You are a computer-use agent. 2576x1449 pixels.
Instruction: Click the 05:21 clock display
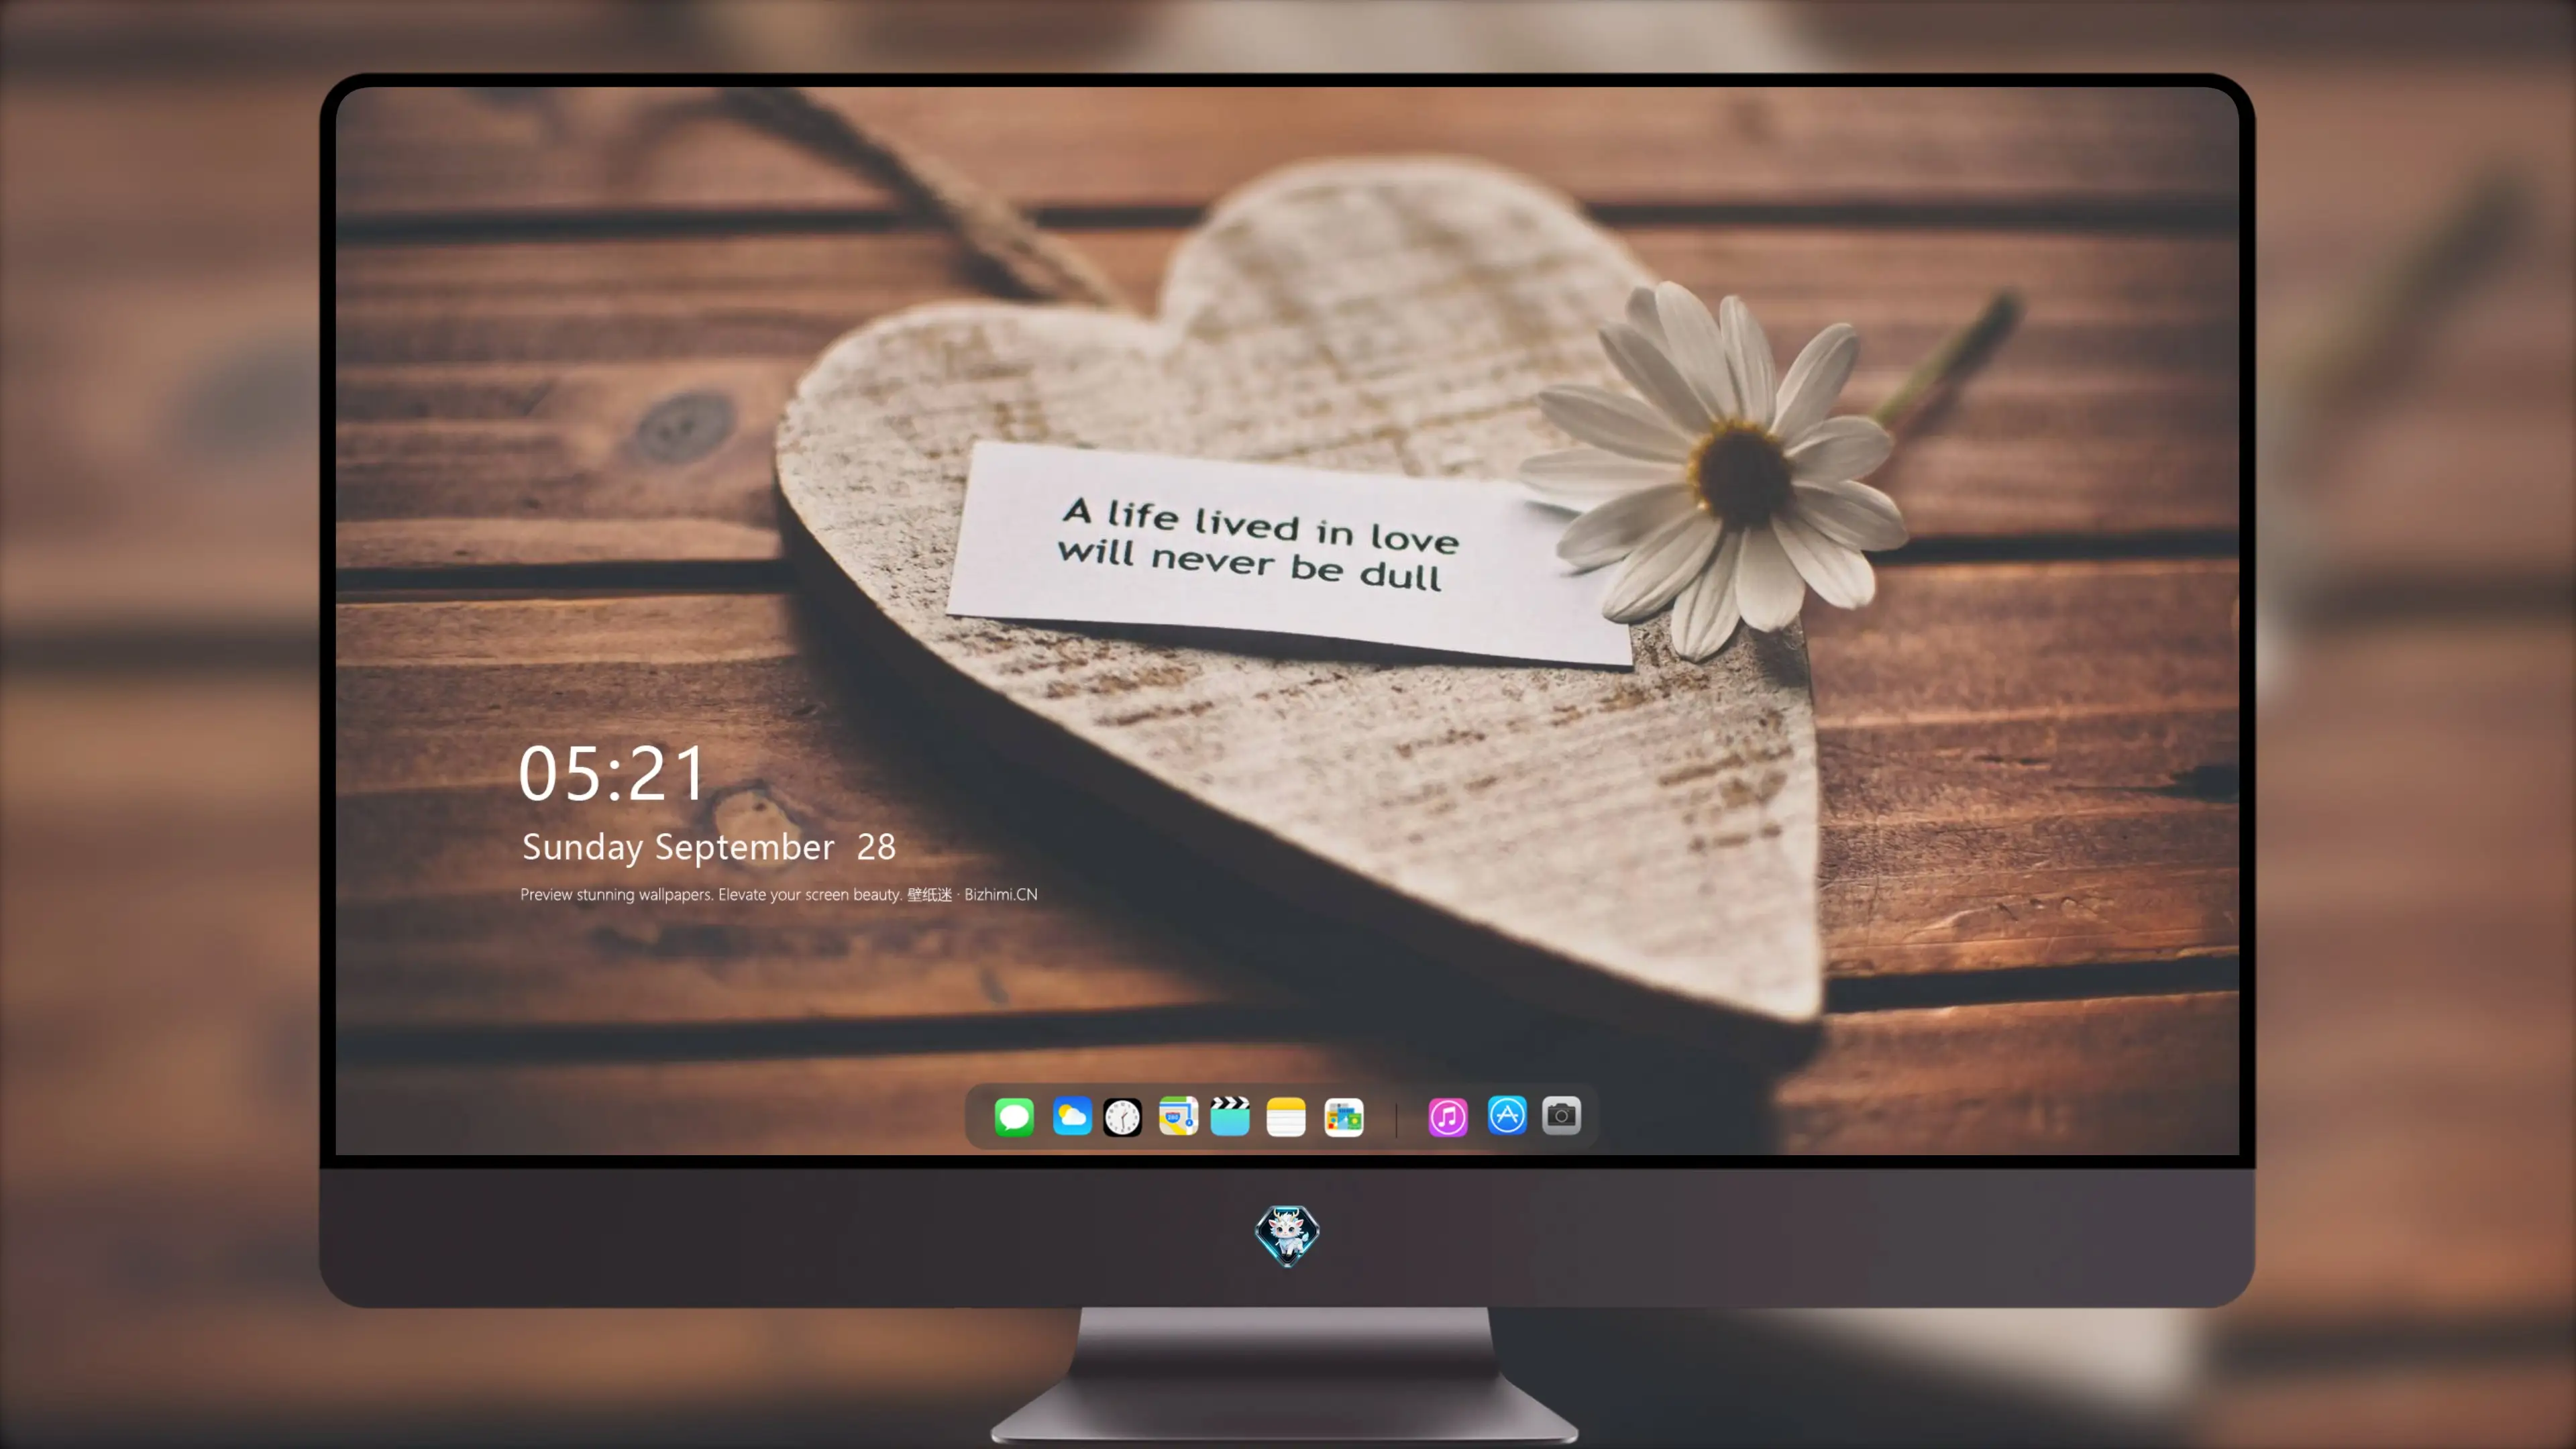pos(612,773)
